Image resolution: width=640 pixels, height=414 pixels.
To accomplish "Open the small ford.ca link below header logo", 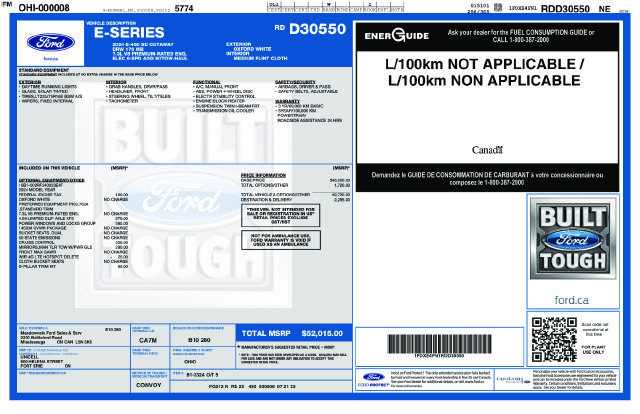I will [51, 59].
